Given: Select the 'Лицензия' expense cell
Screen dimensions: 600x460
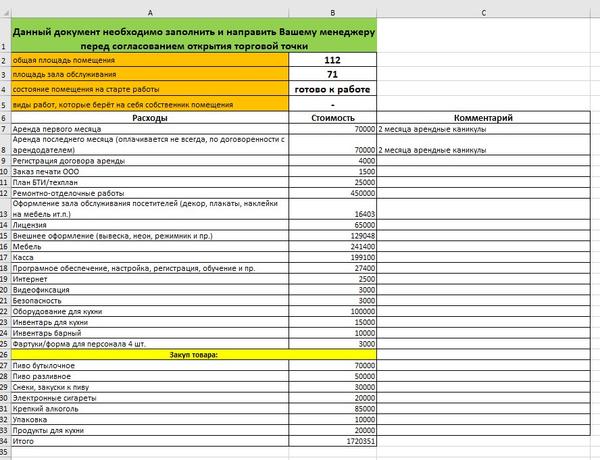Looking at the screenshot, I should [150, 225].
